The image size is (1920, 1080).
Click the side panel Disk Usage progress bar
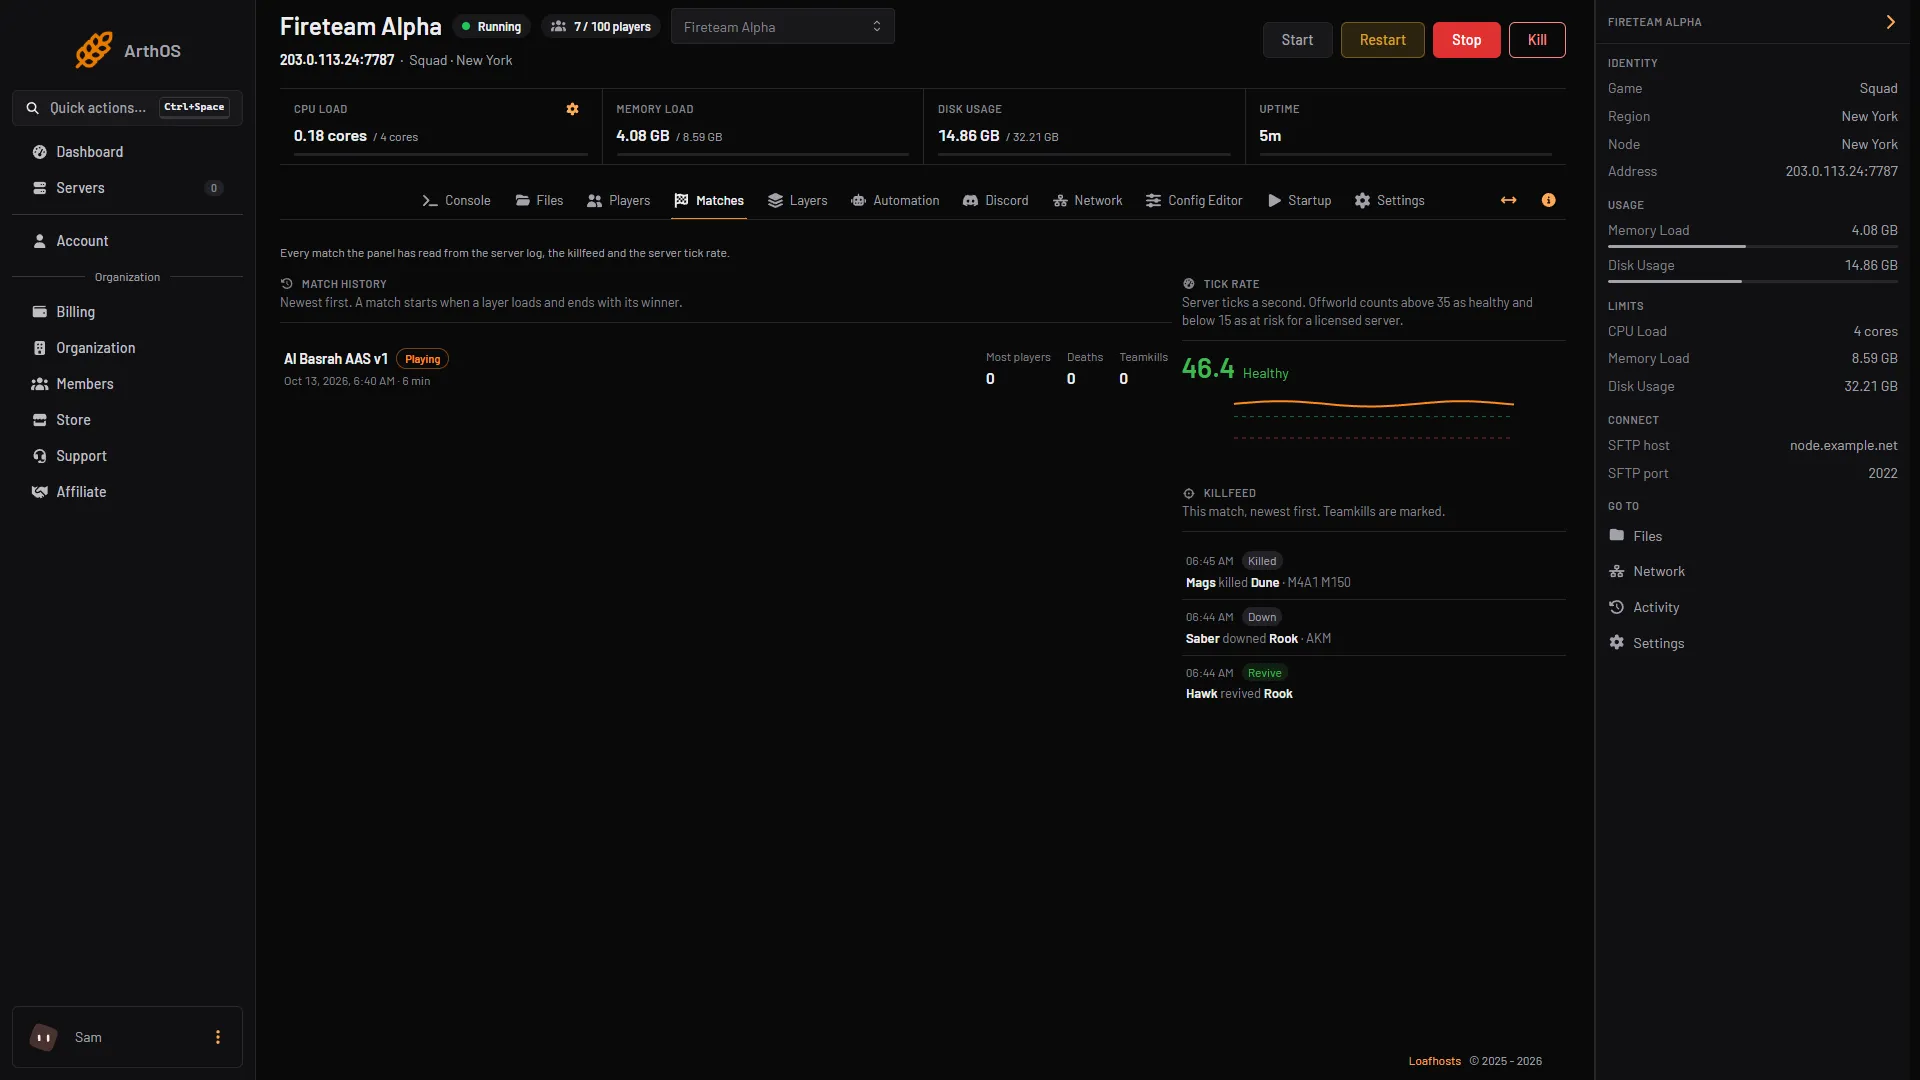click(x=1753, y=281)
